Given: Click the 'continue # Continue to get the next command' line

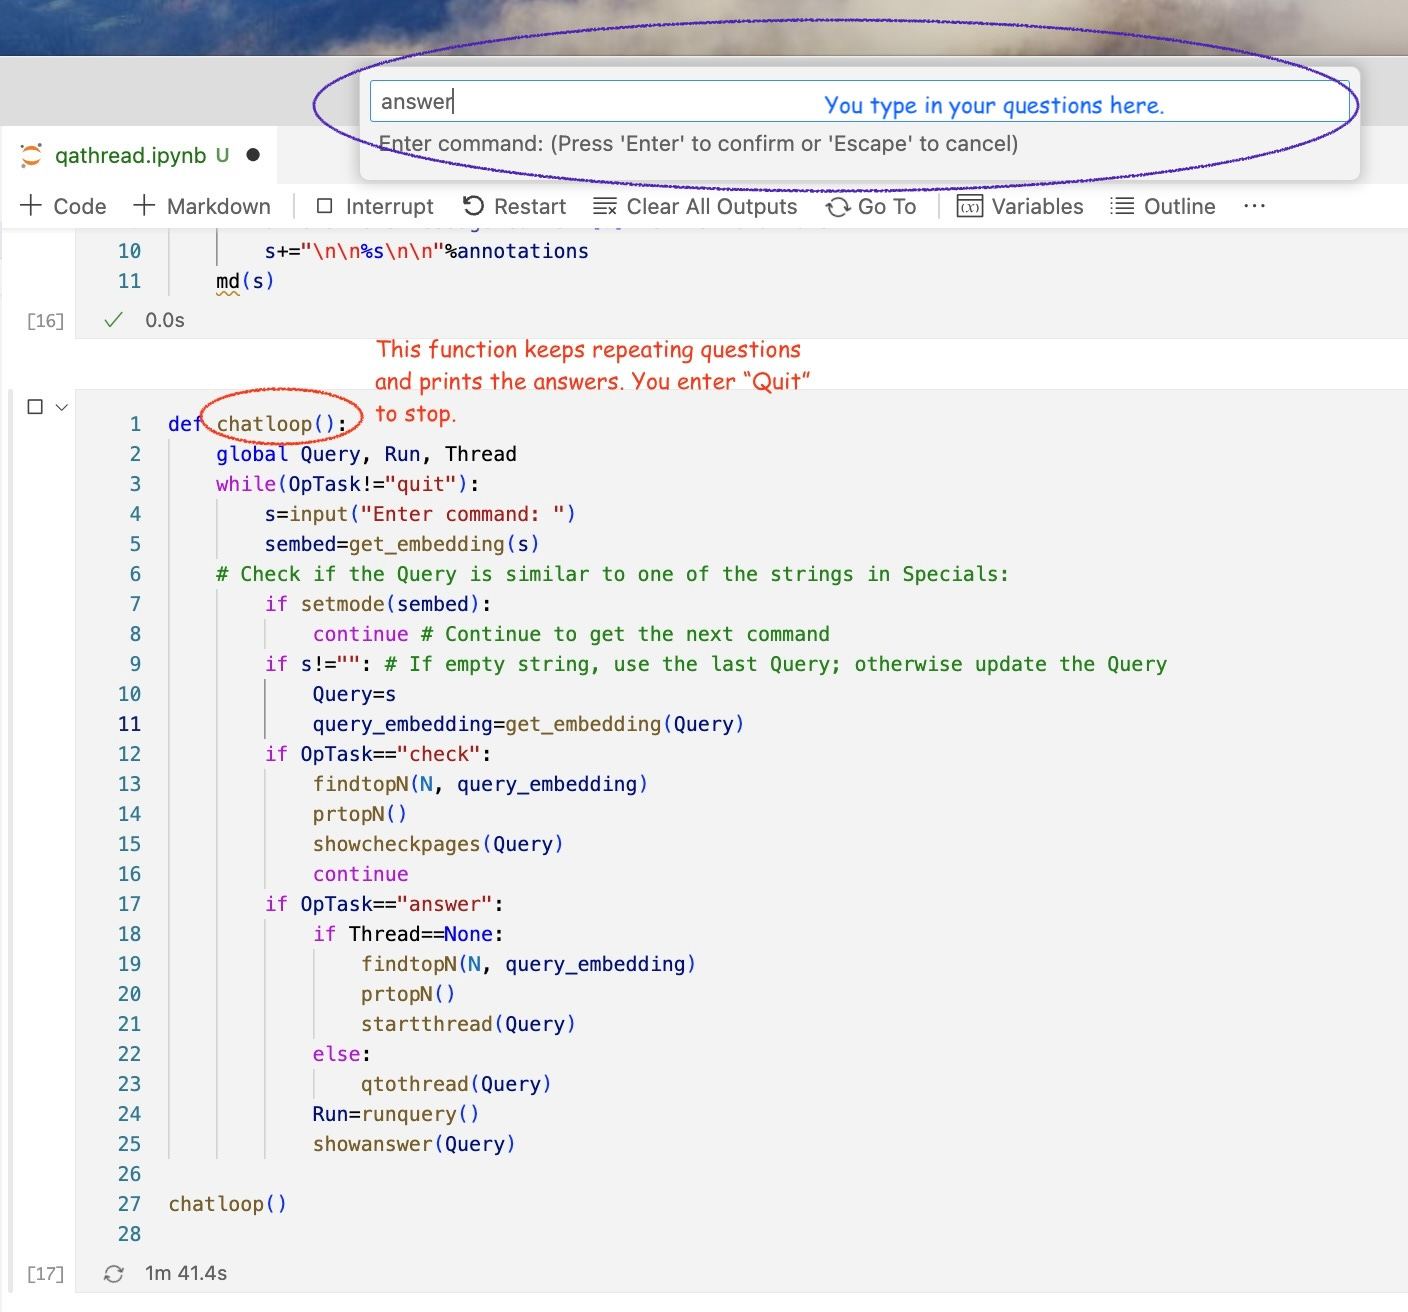Looking at the screenshot, I should click(571, 634).
